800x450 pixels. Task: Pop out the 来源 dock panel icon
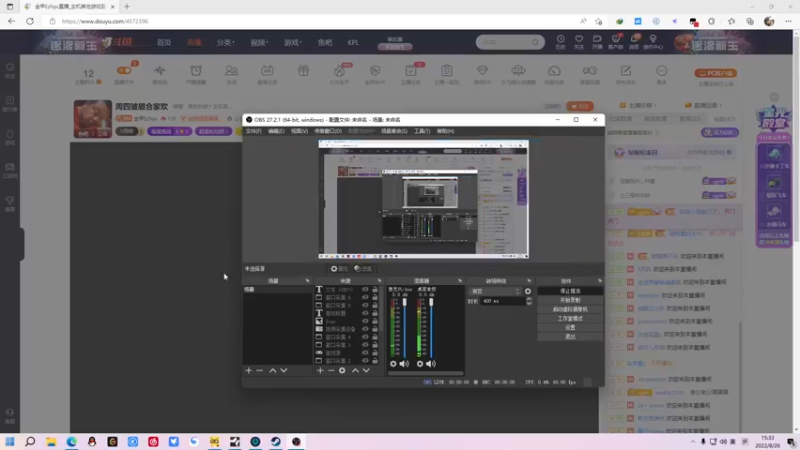[379, 281]
